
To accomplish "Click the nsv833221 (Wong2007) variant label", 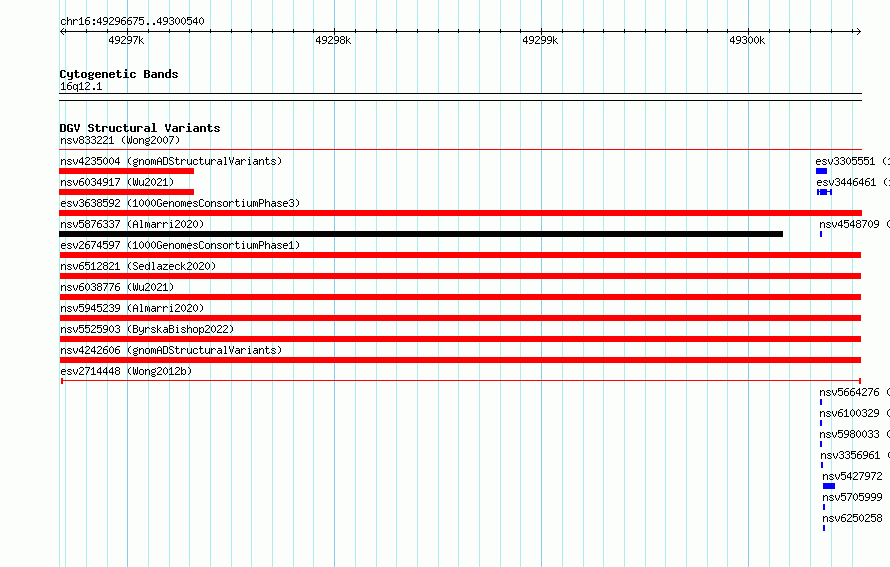I will [120, 140].
